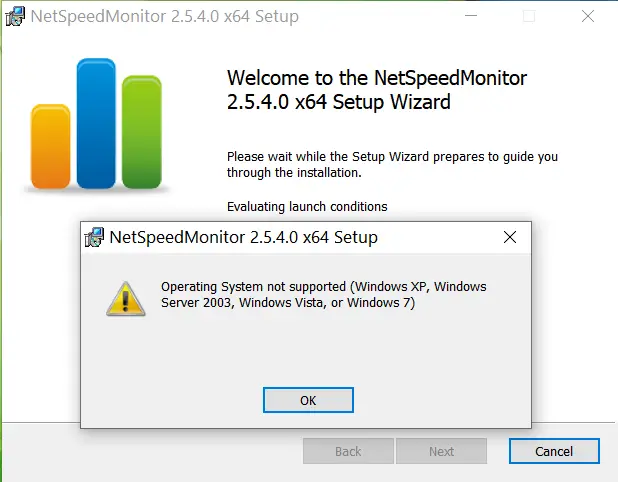Screen dimensions: 618x482
Task: Close the main Setup window with the X
Action: 588,16
